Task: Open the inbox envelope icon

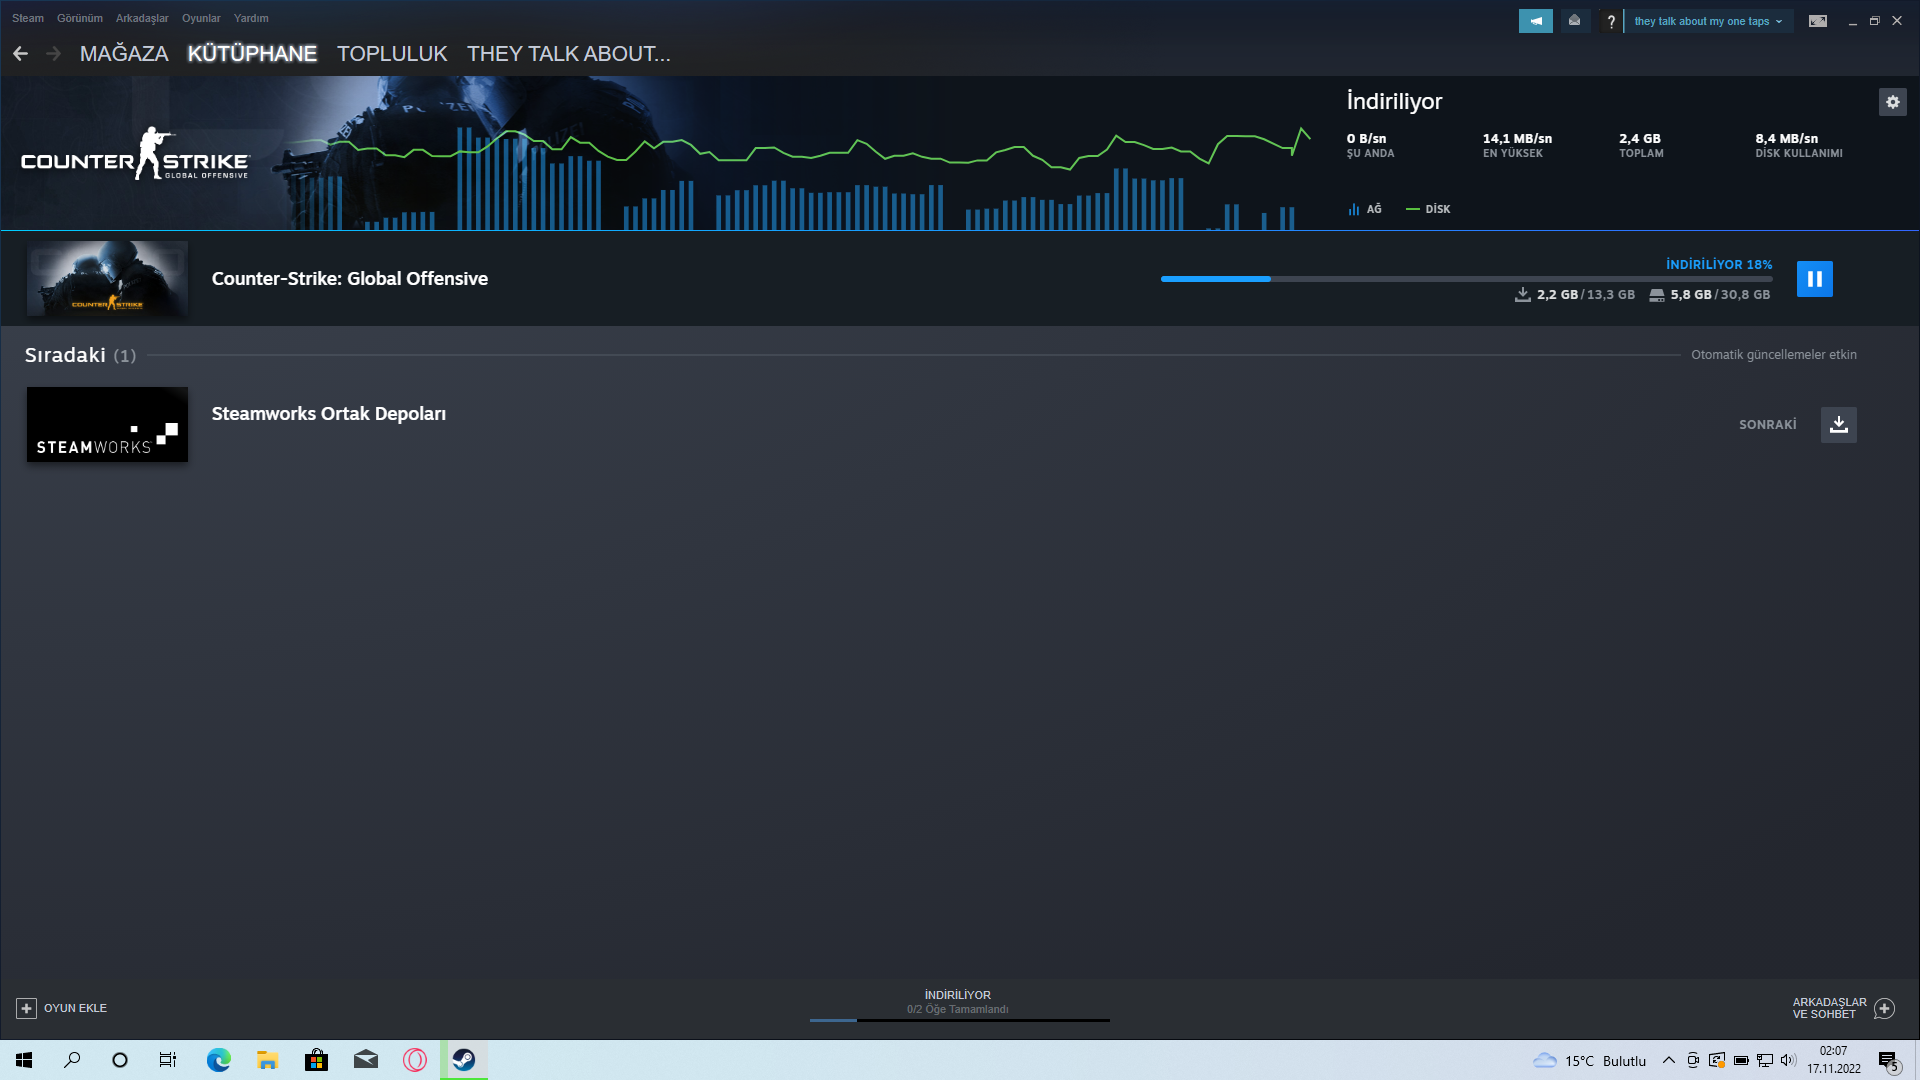Action: (x=1574, y=21)
